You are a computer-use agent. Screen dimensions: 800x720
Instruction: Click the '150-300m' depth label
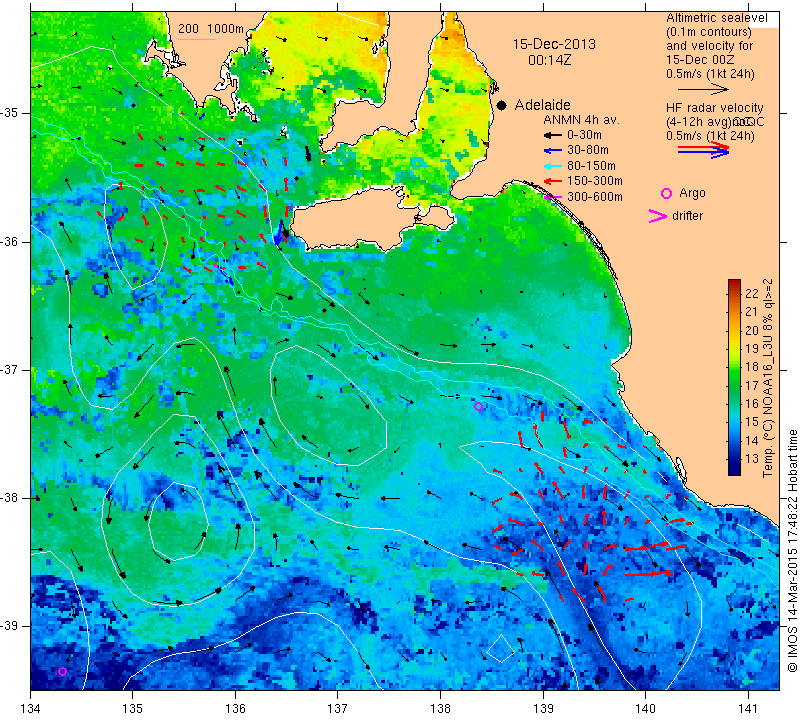tap(594, 181)
